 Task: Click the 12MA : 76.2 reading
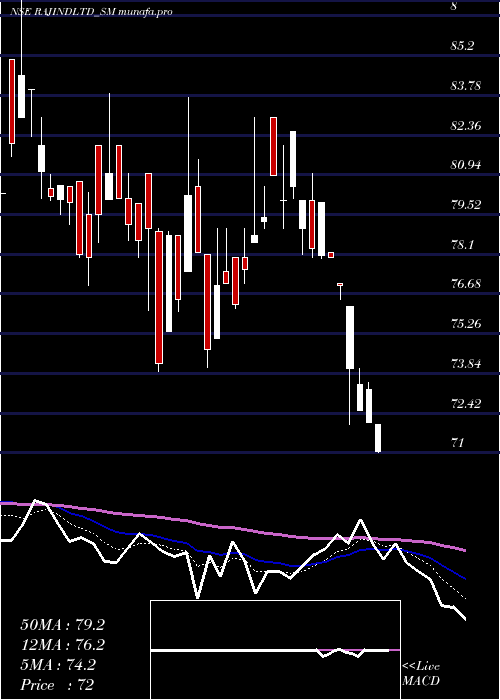click(62, 645)
